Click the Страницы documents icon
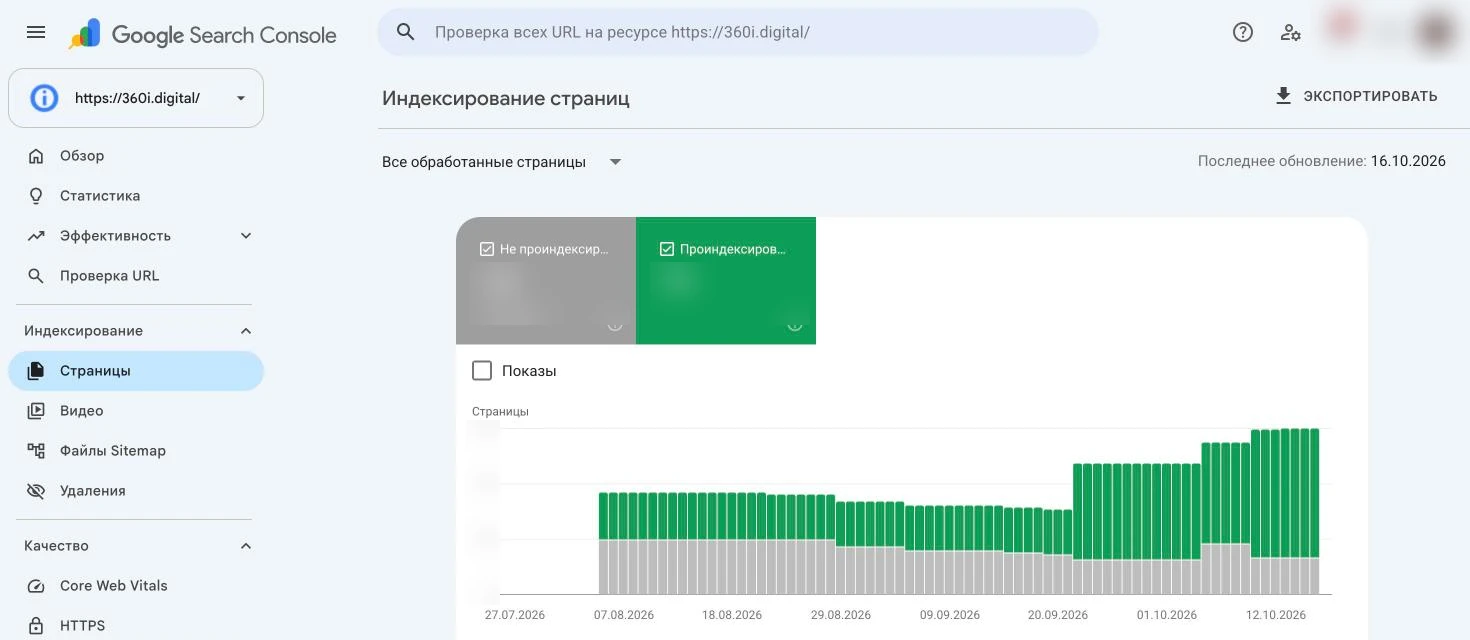Image resolution: width=1470 pixels, height=640 pixels. coord(36,371)
